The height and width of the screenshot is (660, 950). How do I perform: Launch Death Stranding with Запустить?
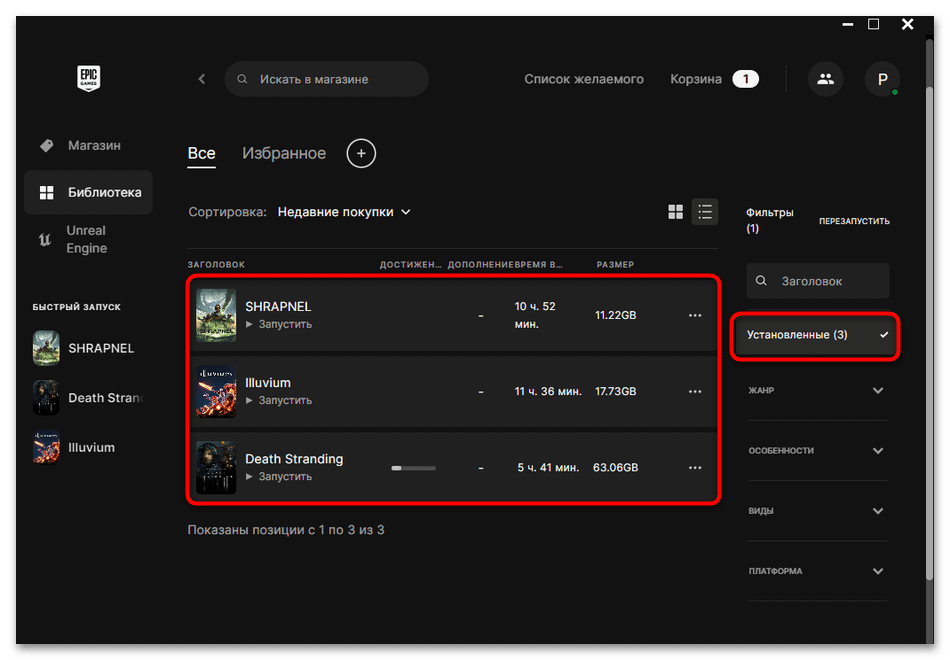tap(279, 477)
